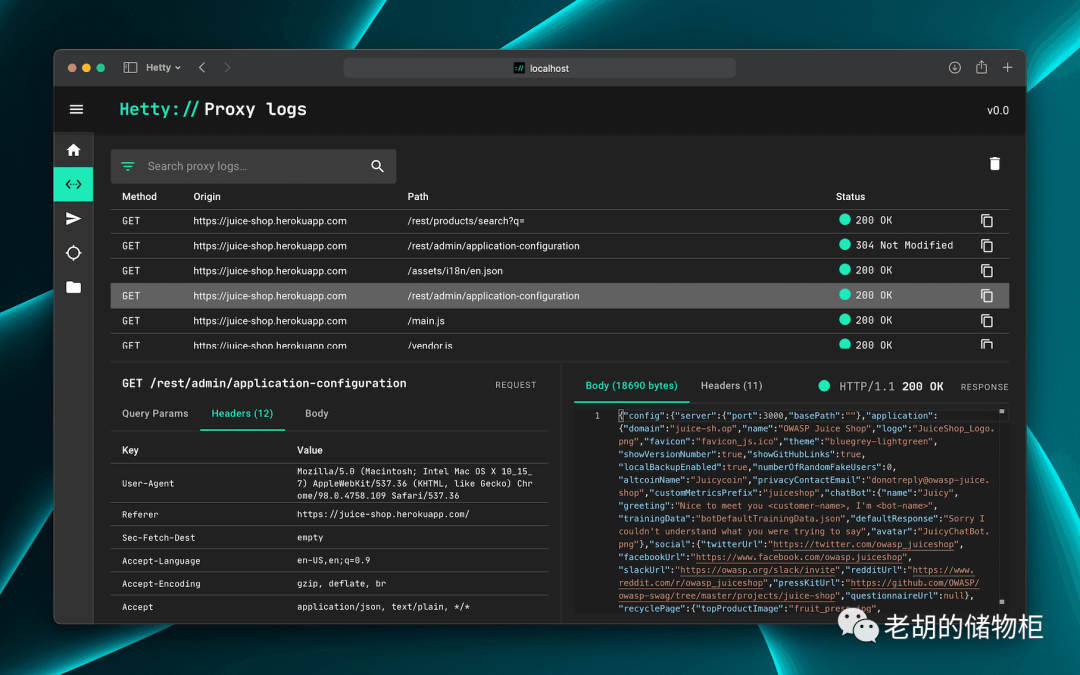Screen dimensions: 1080x675
Task: Click the Referer header value
Action: (383, 514)
